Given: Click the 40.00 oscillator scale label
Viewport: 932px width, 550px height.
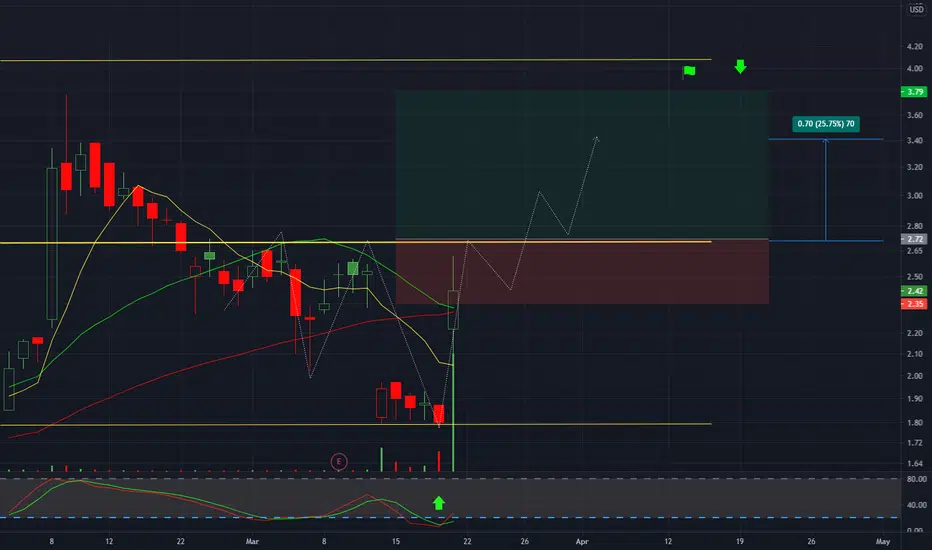Looking at the screenshot, I should click(917, 505).
